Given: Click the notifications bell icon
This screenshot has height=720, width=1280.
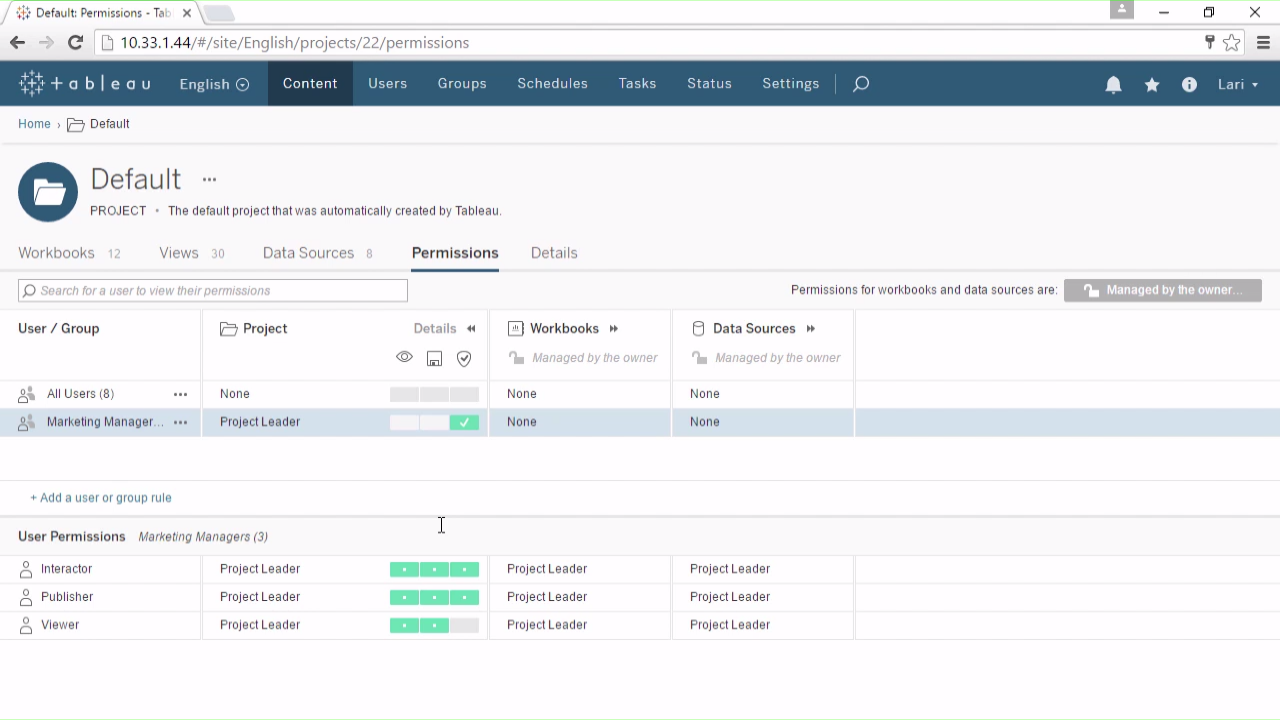Looking at the screenshot, I should [x=1113, y=85].
